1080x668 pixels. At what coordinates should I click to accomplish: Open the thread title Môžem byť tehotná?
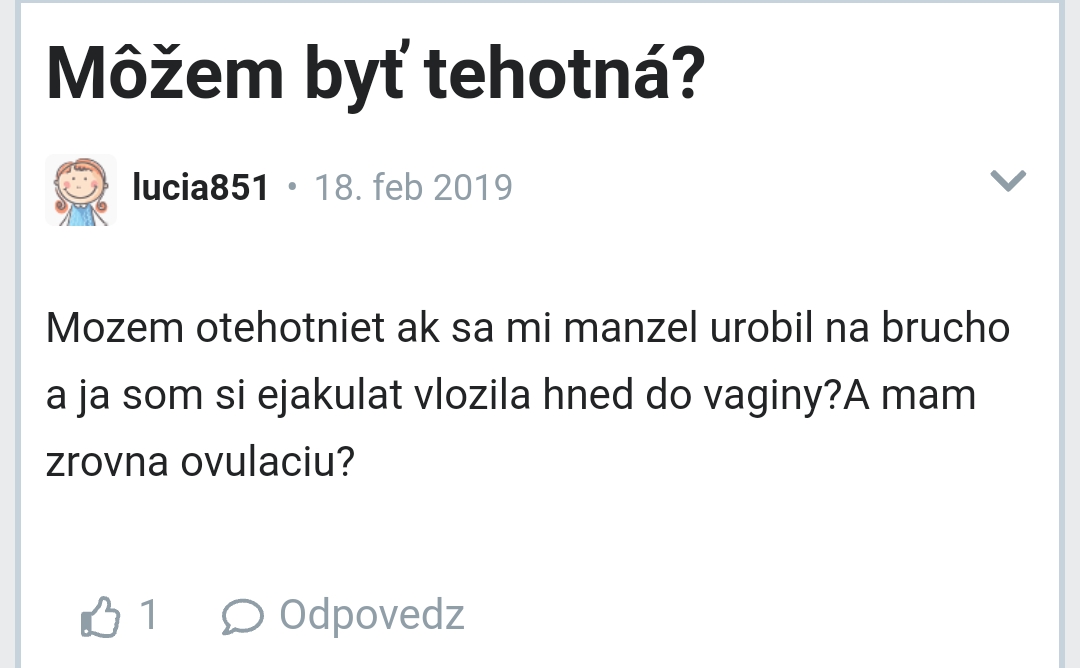click(375, 76)
